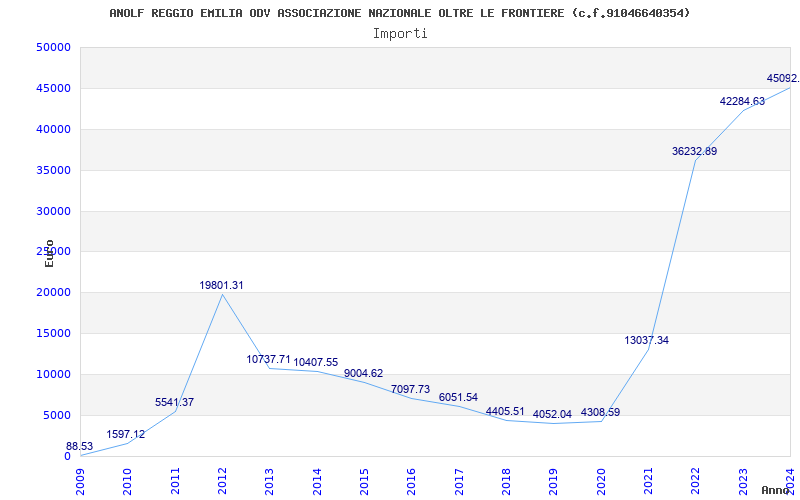Click the y-axis tick 20000

click(x=54, y=293)
